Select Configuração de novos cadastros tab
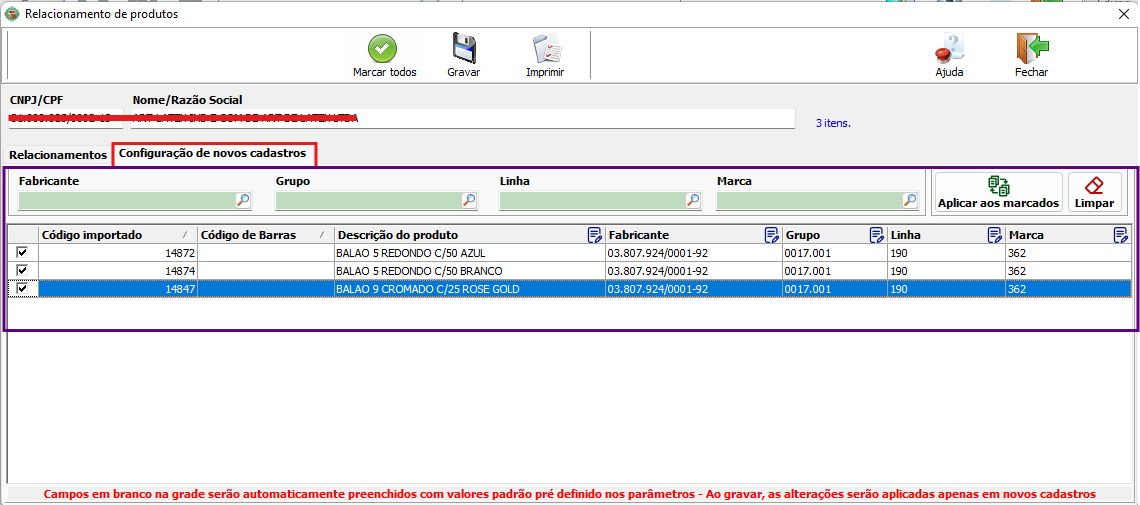The image size is (1140, 505). pos(214,154)
